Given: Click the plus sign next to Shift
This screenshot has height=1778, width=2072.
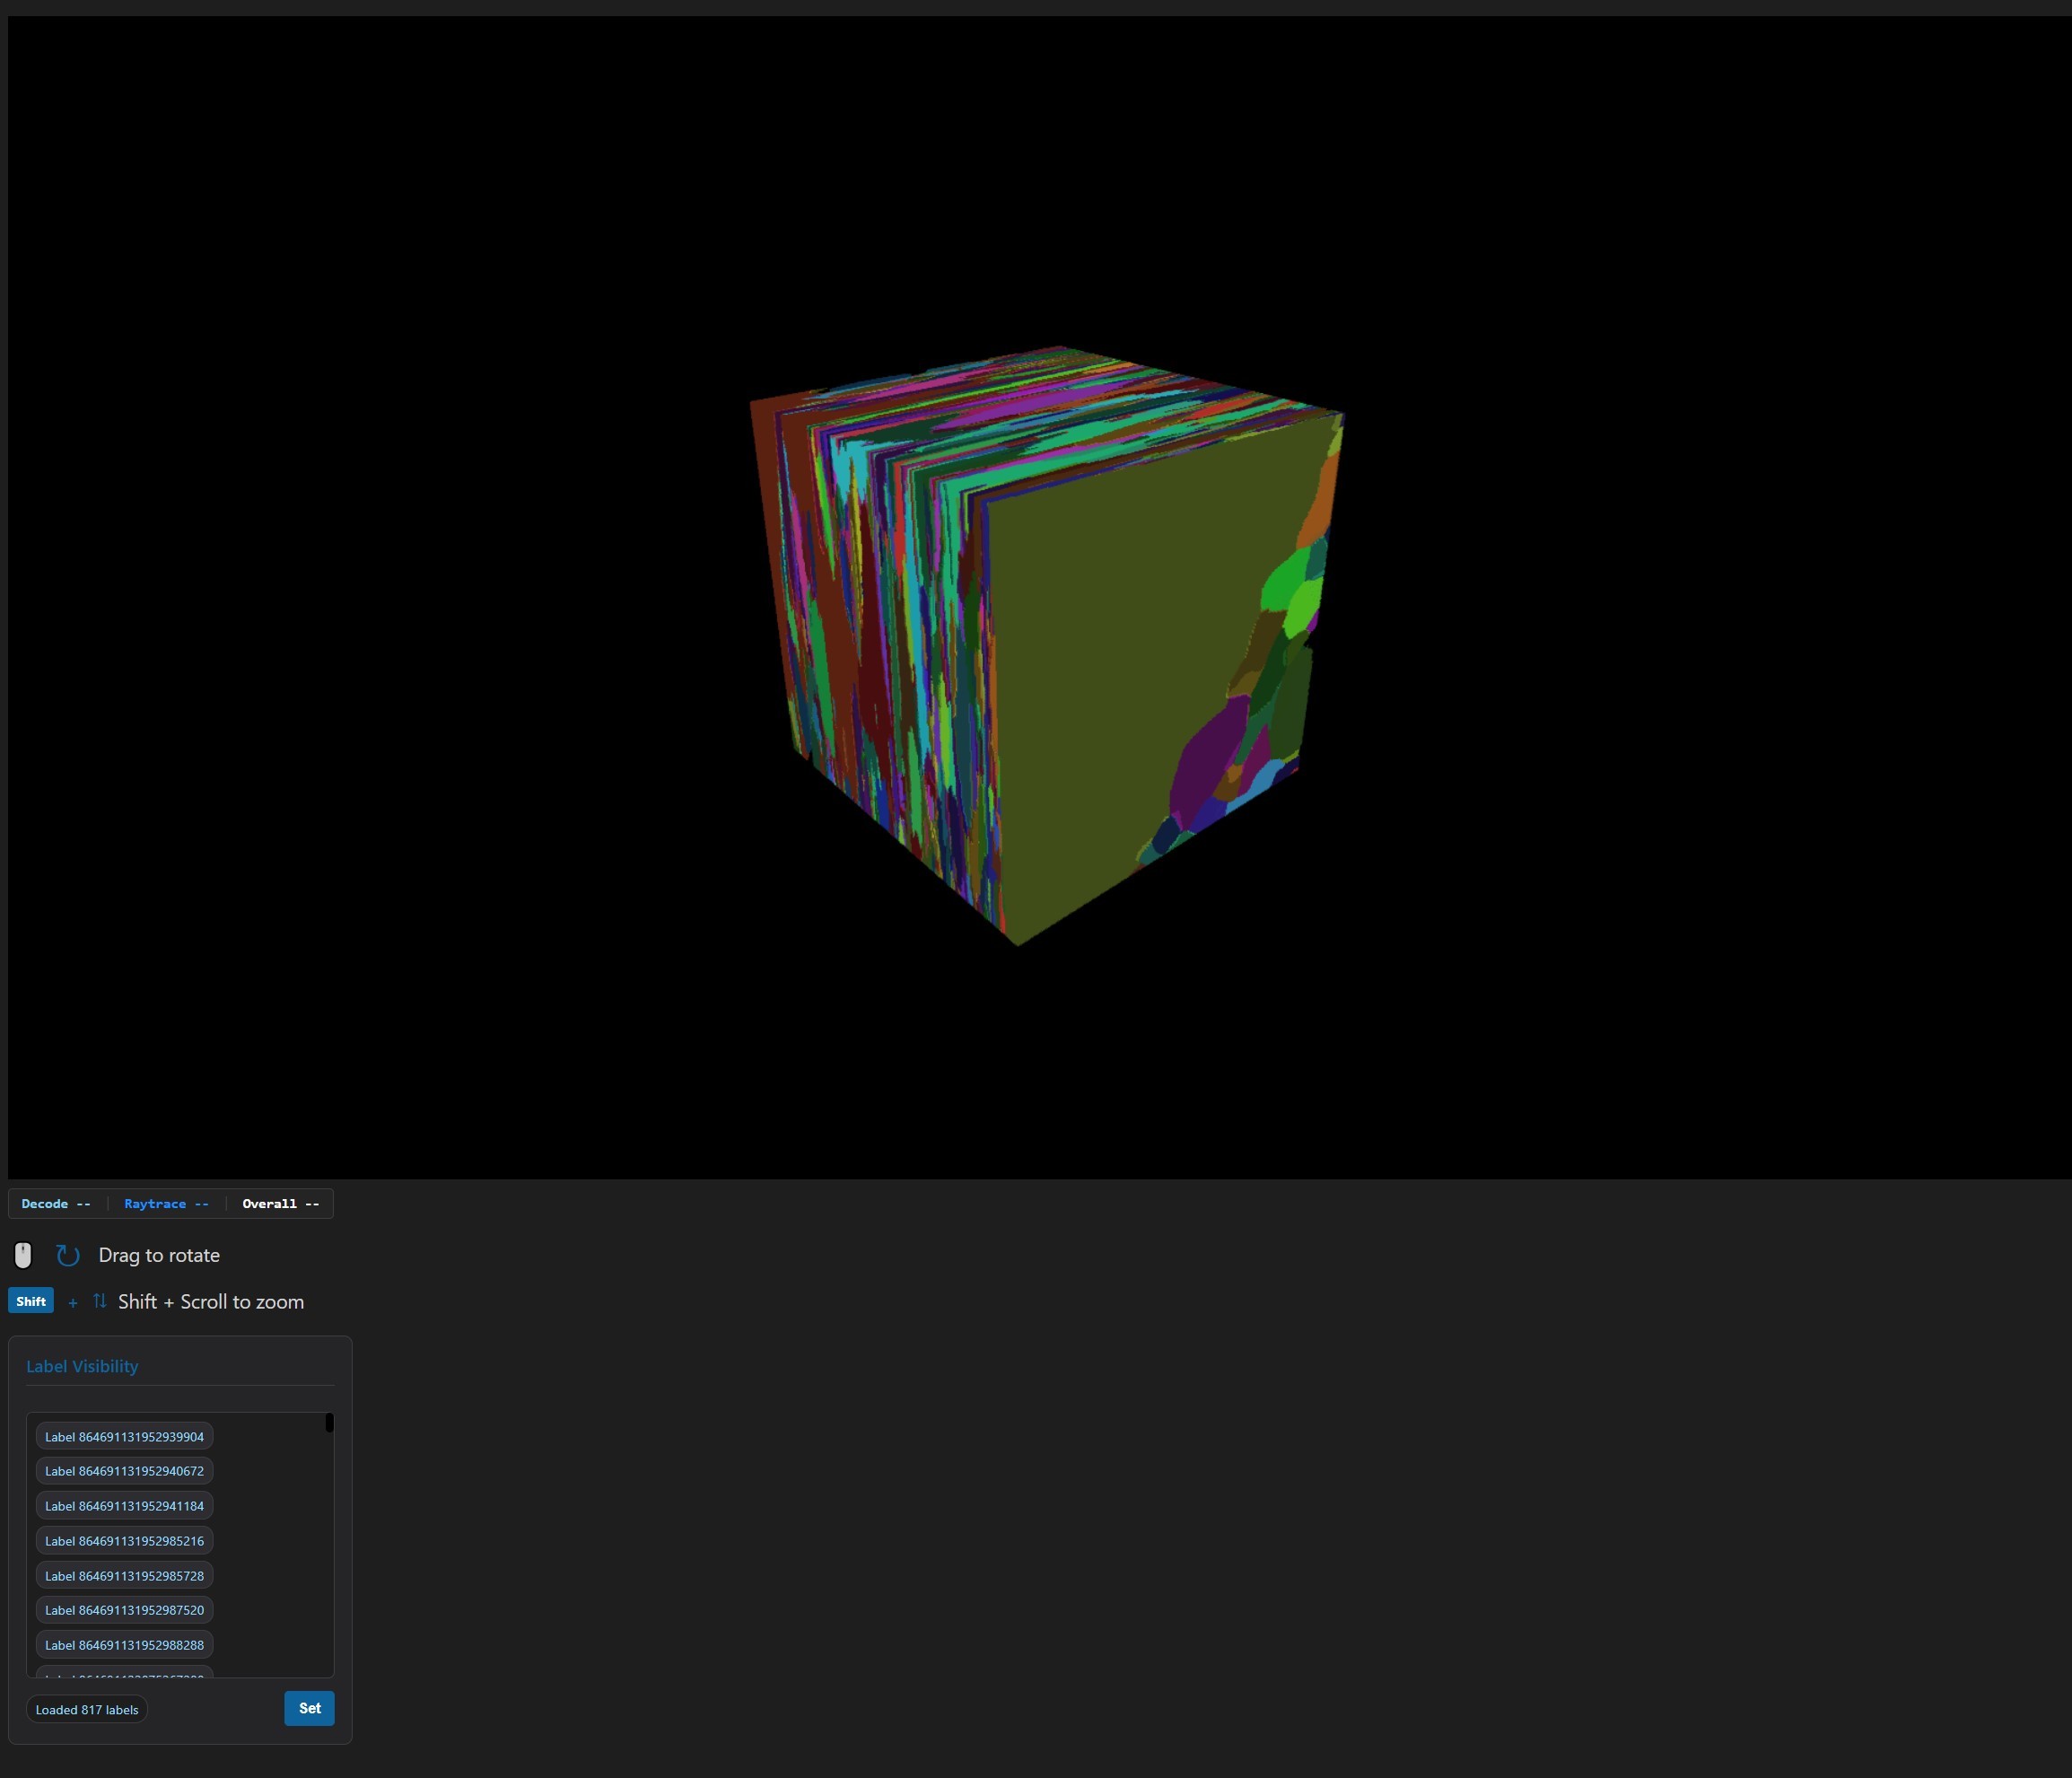Looking at the screenshot, I should pos(73,1302).
